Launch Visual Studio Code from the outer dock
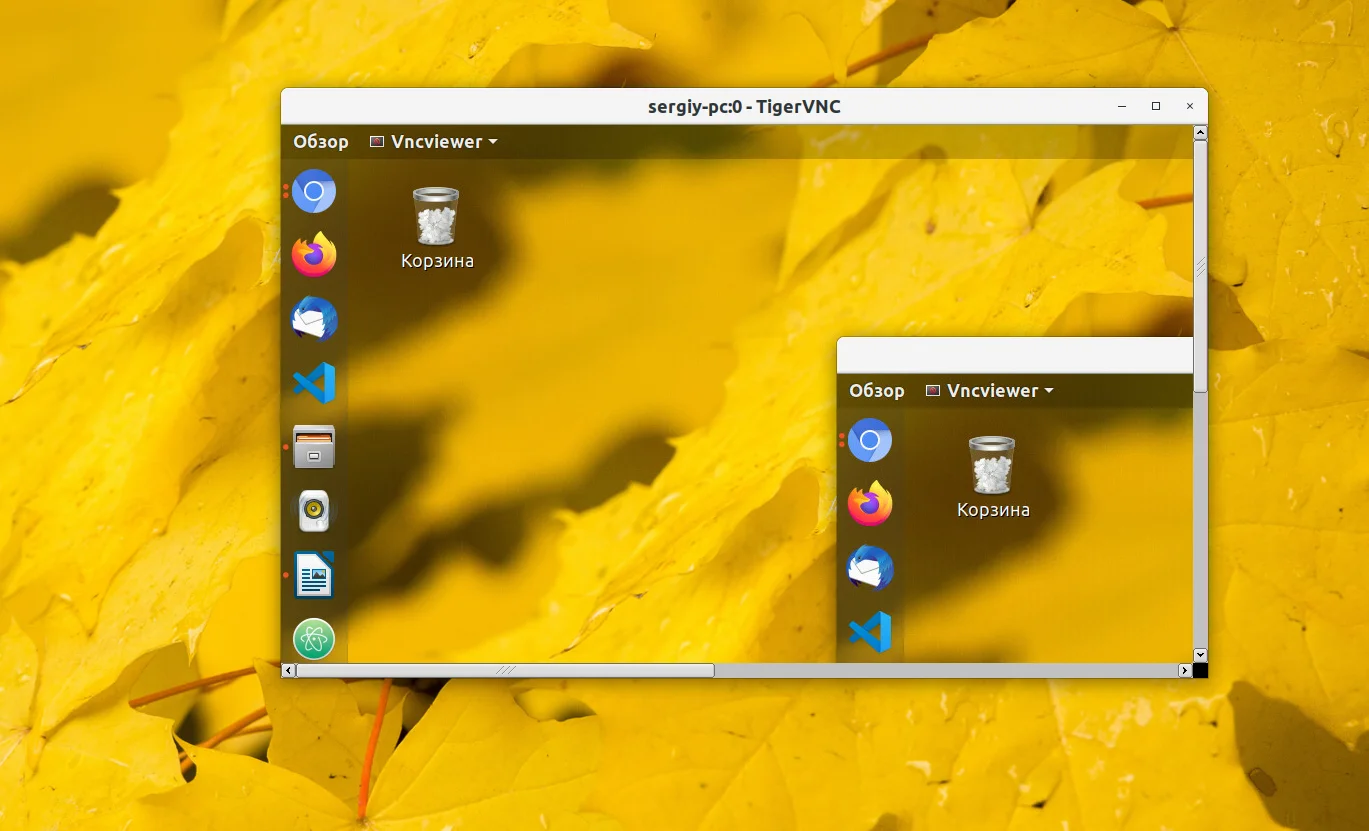 click(314, 383)
